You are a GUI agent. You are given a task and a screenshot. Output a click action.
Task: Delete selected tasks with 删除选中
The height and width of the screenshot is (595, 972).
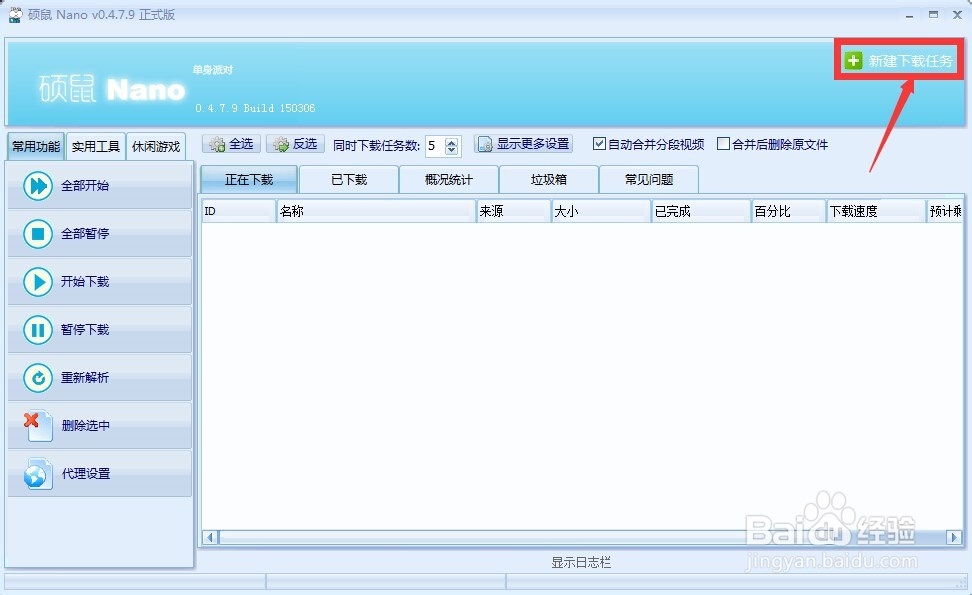coord(100,425)
